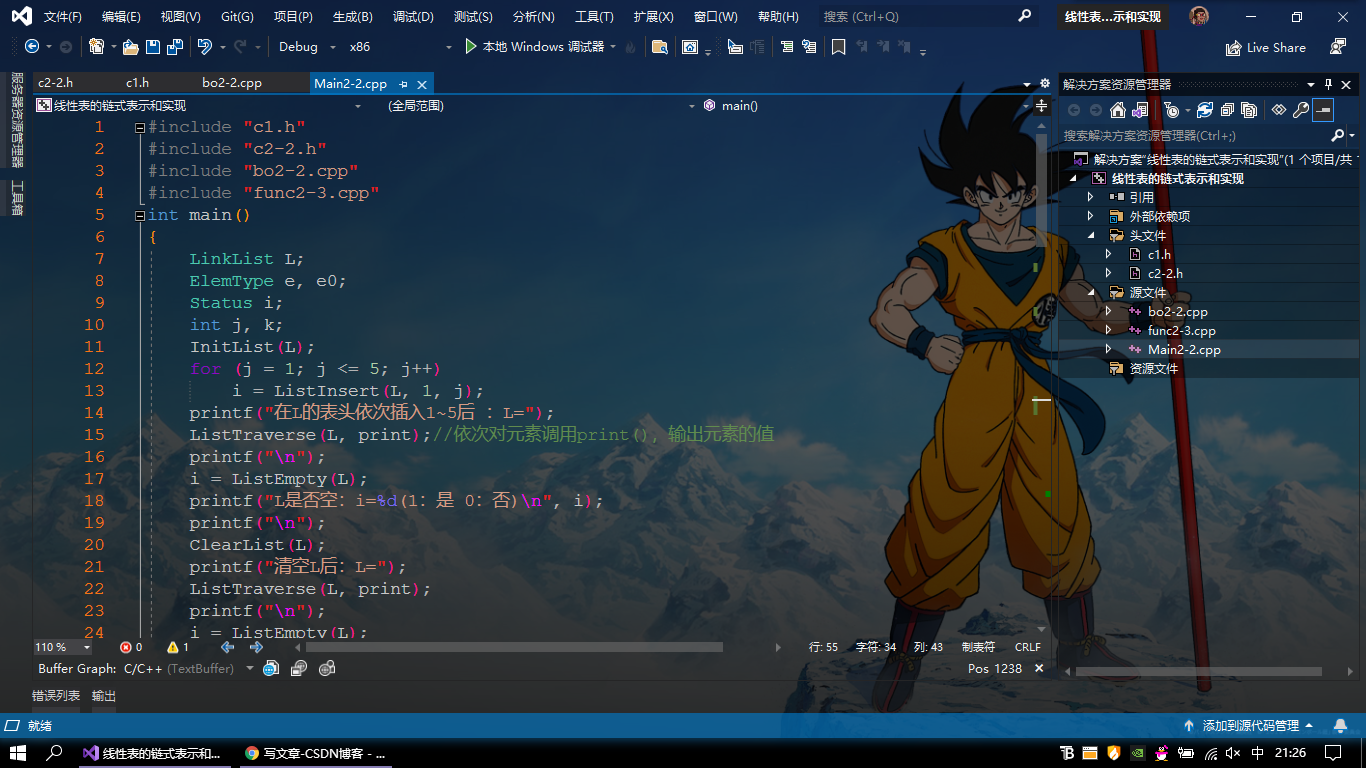Click the New Project toolbar icon

click(96, 47)
